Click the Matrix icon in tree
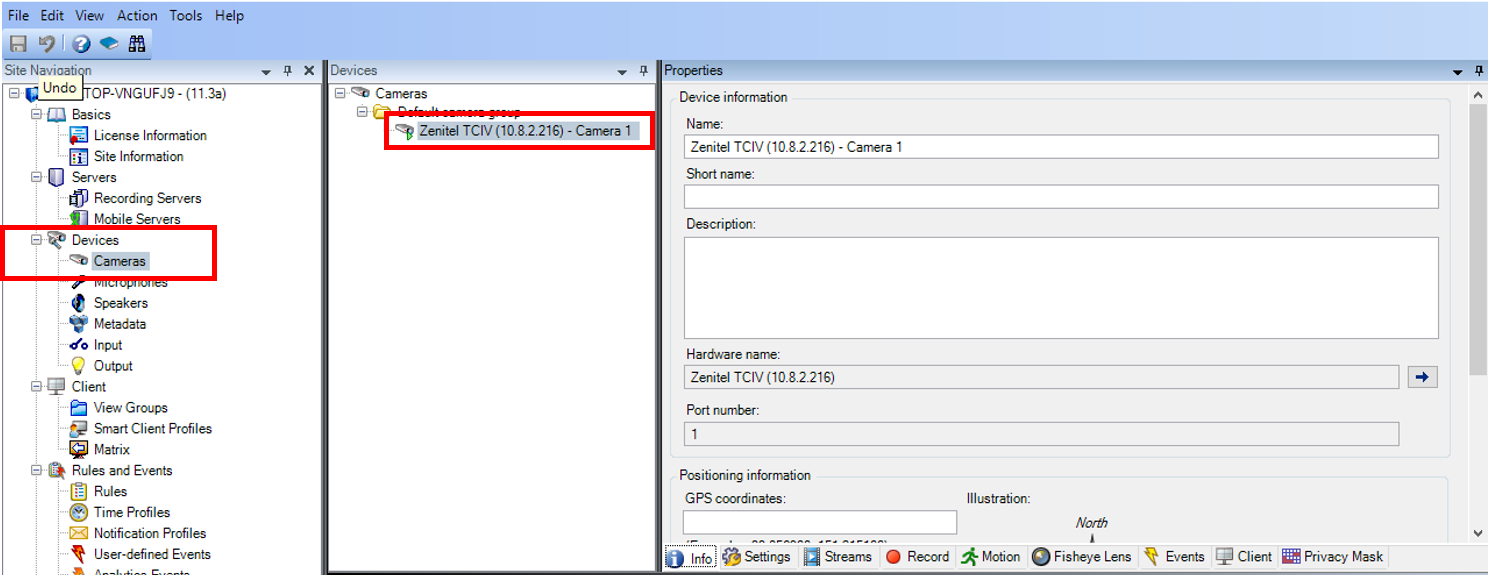 coord(78,450)
